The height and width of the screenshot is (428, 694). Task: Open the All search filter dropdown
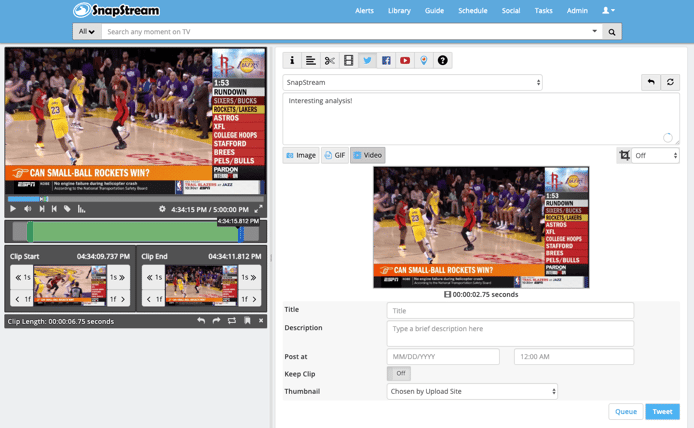pos(87,32)
